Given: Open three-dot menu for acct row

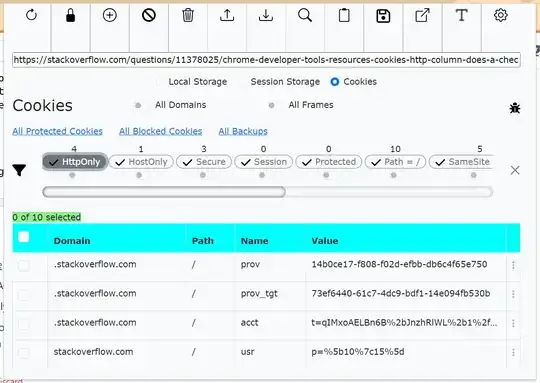Looking at the screenshot, I should pyautogui.click(x=513, y=323).
